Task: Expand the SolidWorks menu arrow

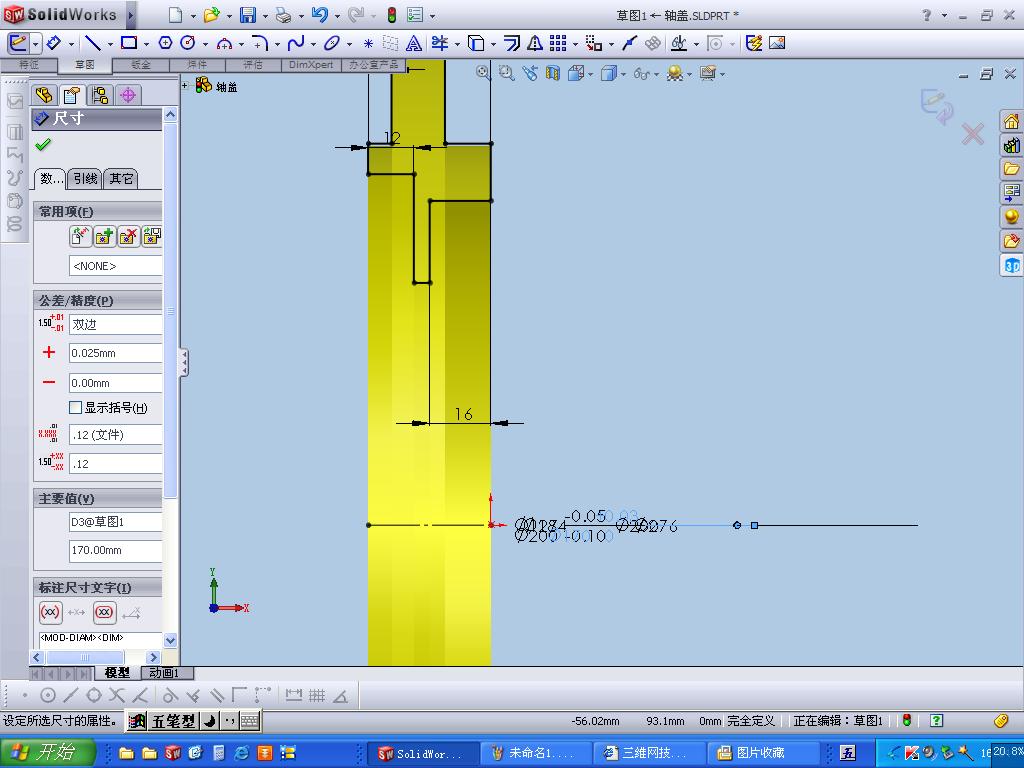Action: point(131,14)
